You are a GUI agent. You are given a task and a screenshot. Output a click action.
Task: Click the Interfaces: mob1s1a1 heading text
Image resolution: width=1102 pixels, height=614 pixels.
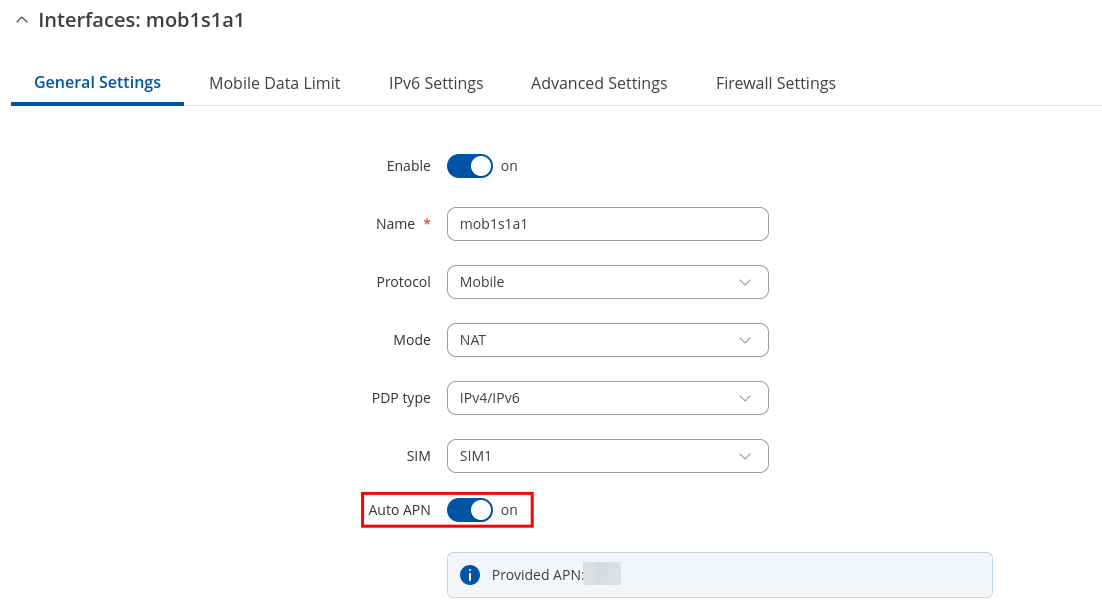(x=141, y=21)
